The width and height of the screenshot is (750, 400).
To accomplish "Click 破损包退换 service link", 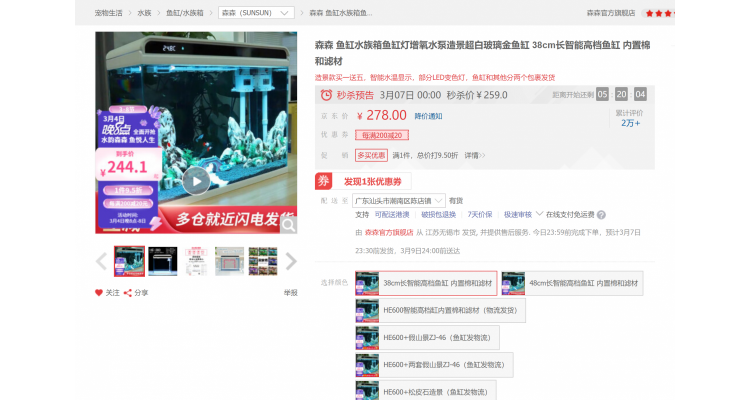I will [438, 214].
